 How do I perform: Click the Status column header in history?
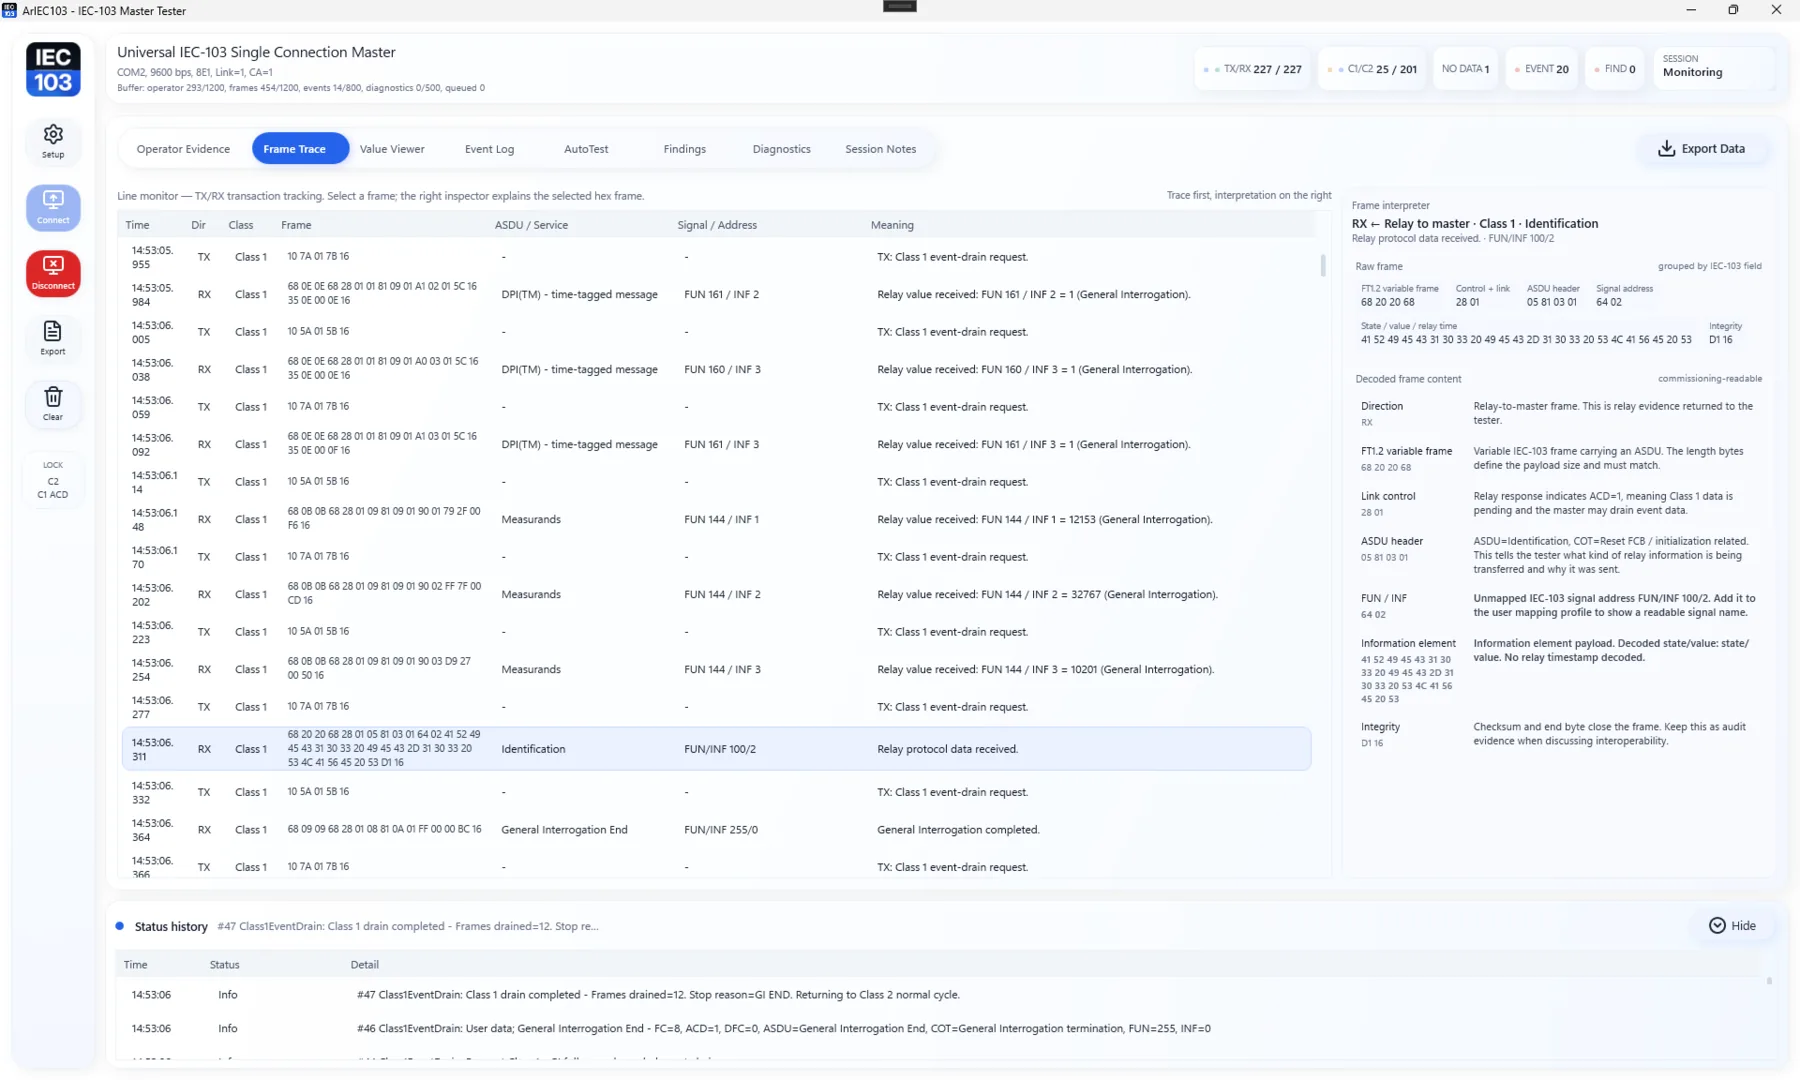click(224, 965)
